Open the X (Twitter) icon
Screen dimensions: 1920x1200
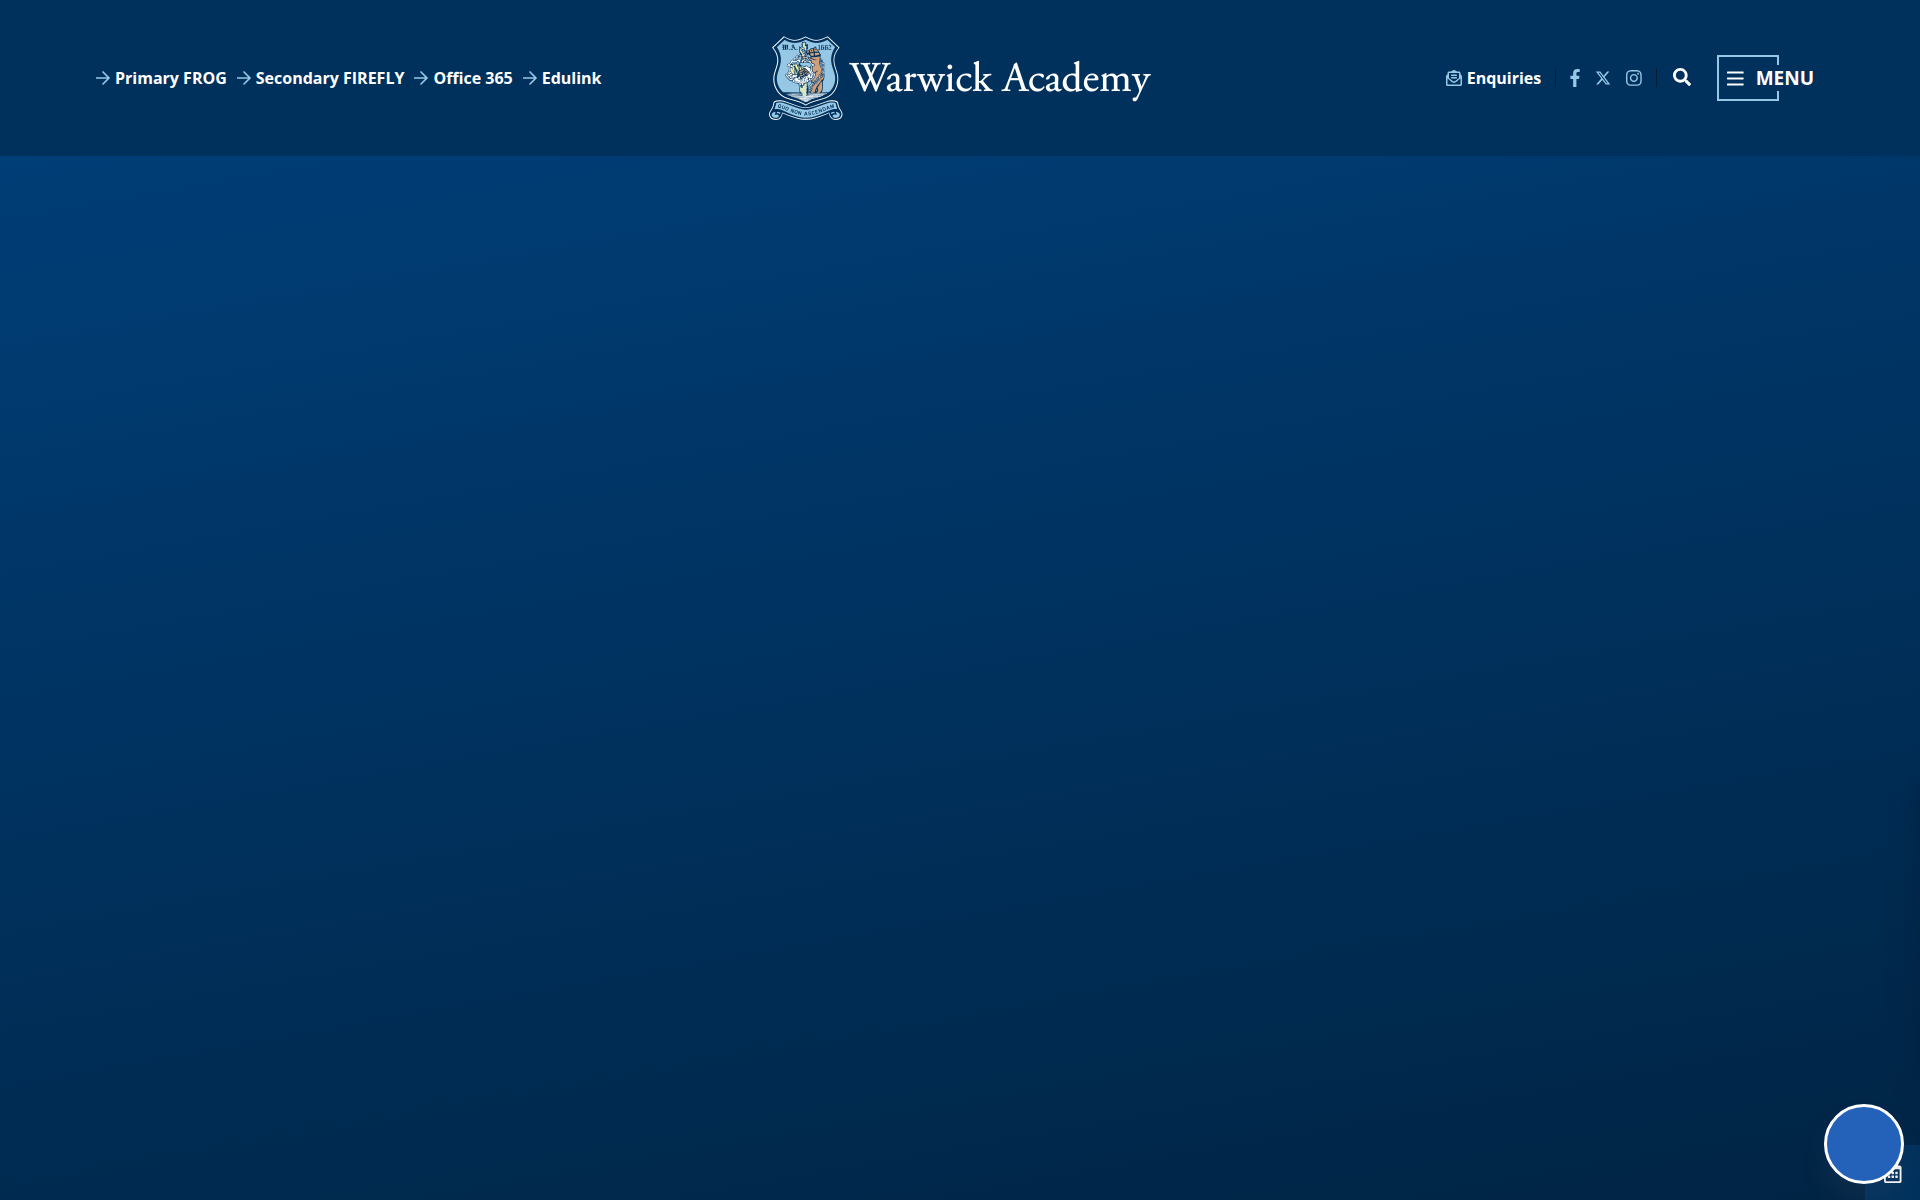(1603, 78)
